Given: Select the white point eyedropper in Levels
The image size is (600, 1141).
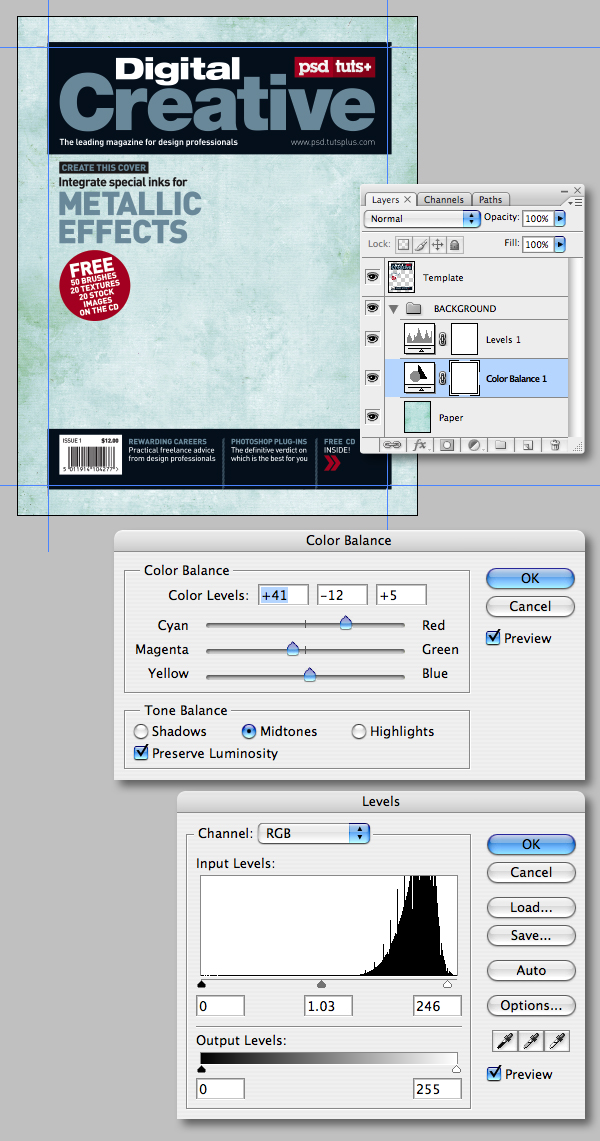Looking at the screenshot, I should [x=559, y=1041].
